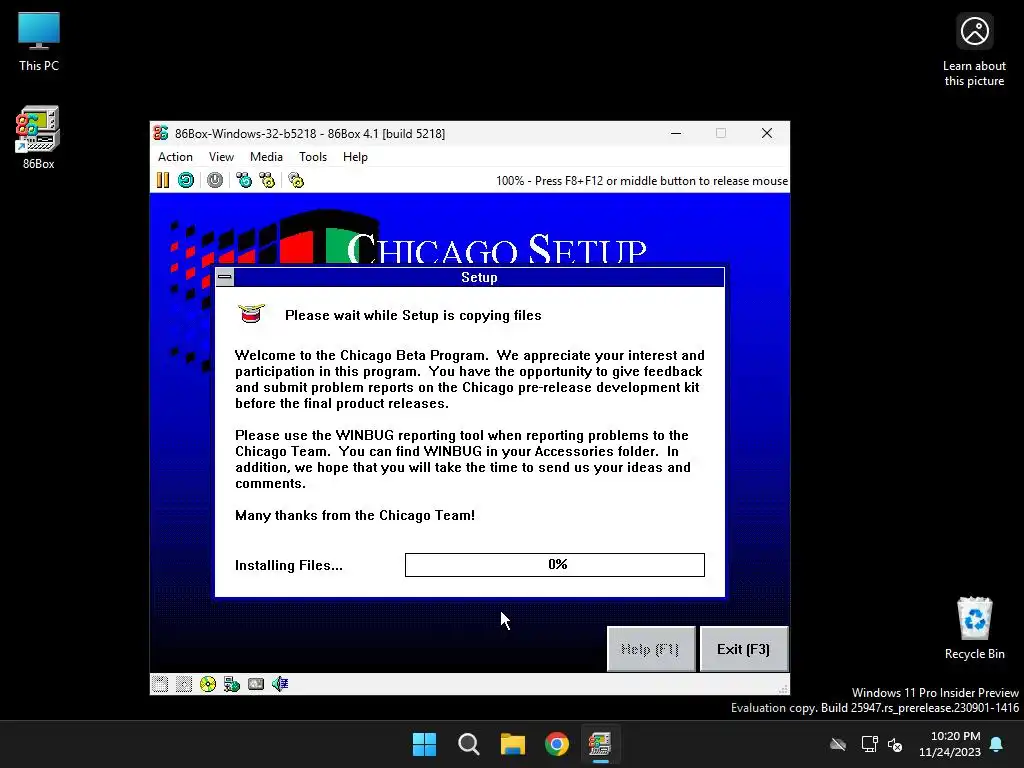Open the View menu
This screenshot has width=1024, height=768.
click(221, 157)
